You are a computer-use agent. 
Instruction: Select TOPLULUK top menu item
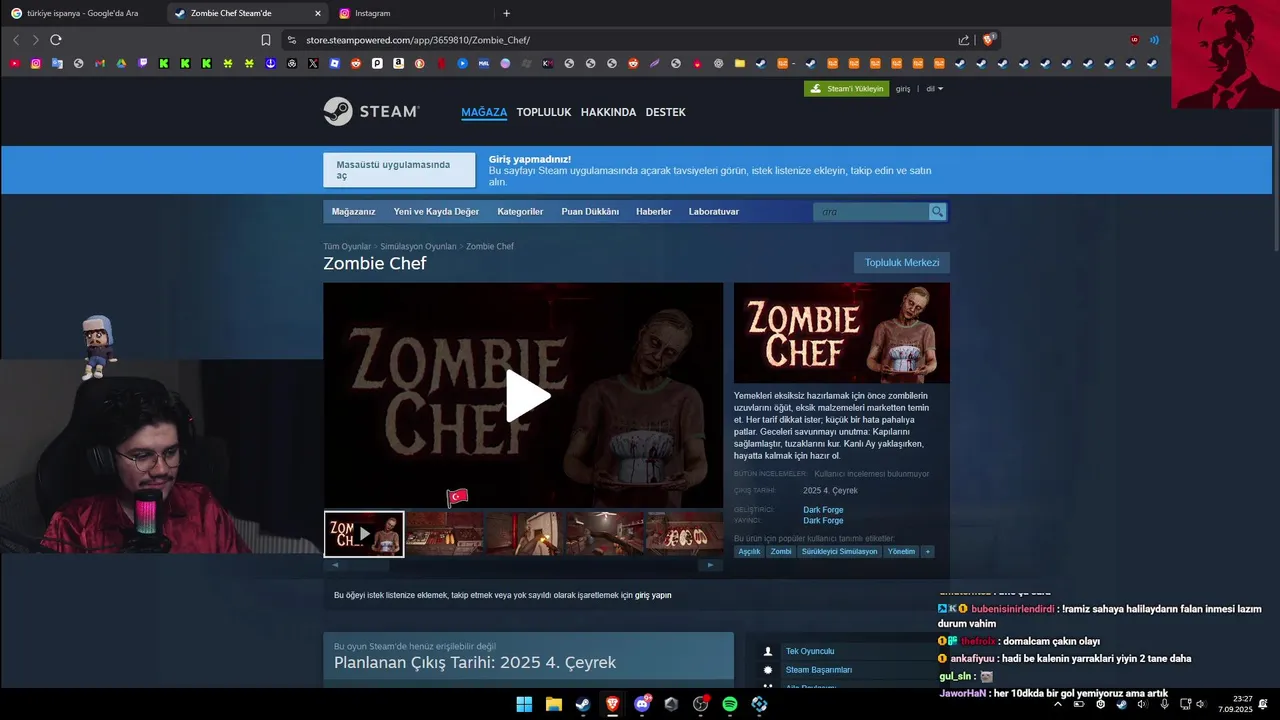(x=543, y=112)
